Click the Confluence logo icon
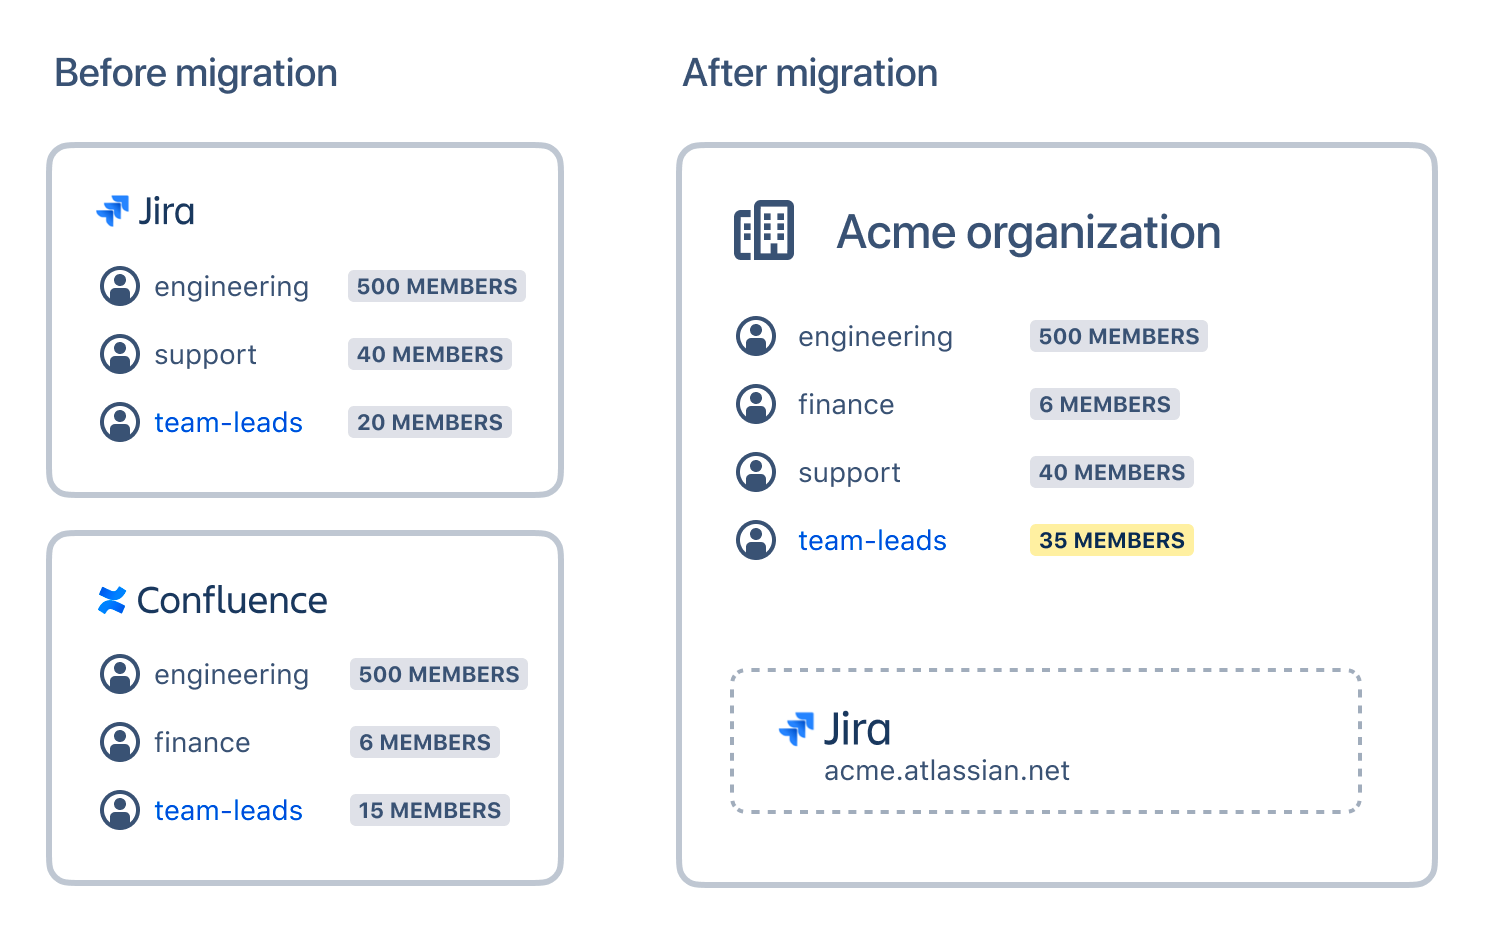Viewport: 1490px width, 950px height. (x=112, y=600)
